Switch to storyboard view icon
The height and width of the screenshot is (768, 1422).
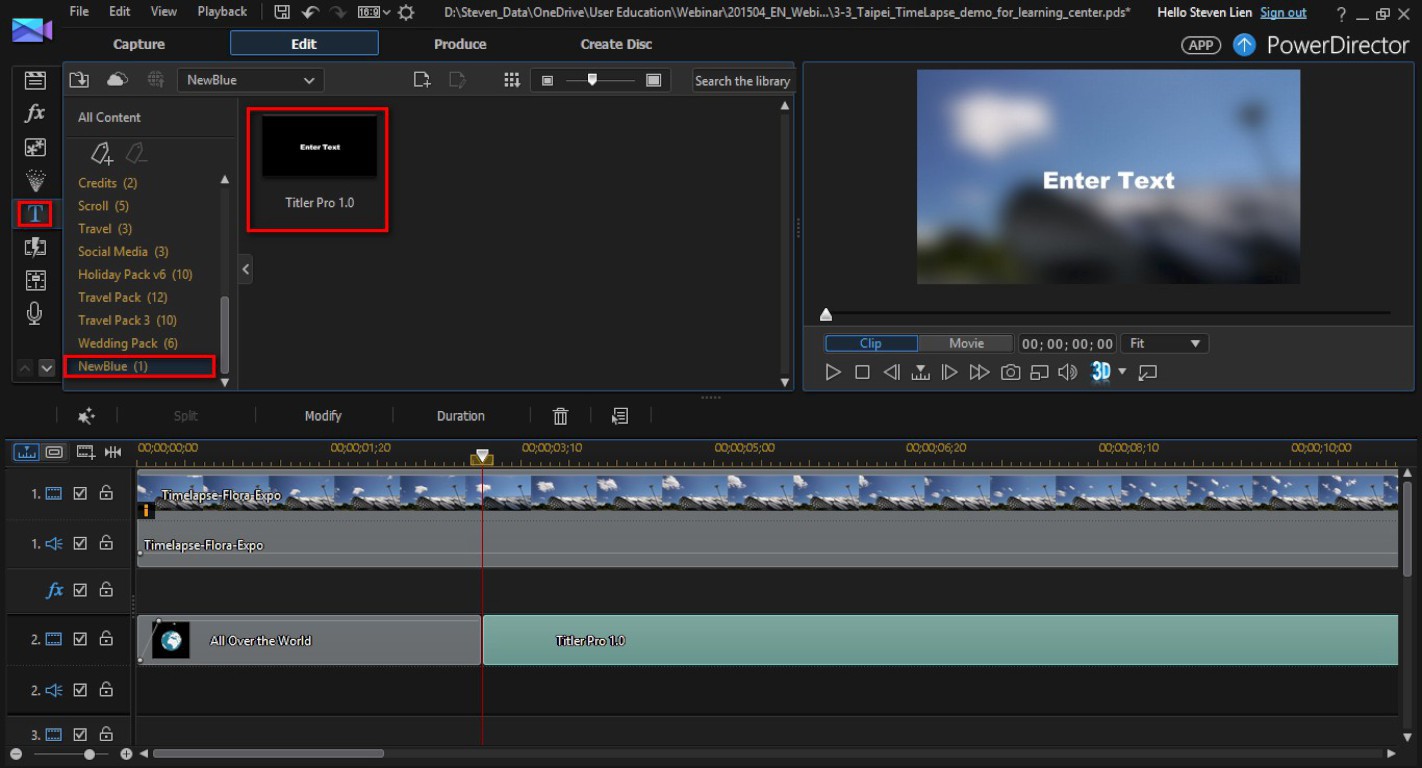[x=54, y=452]
